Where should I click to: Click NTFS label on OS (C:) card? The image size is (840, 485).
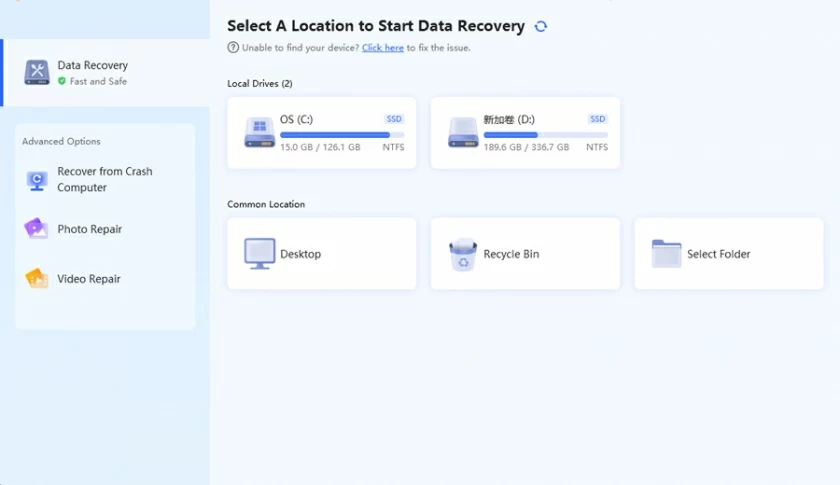(393, 147)
